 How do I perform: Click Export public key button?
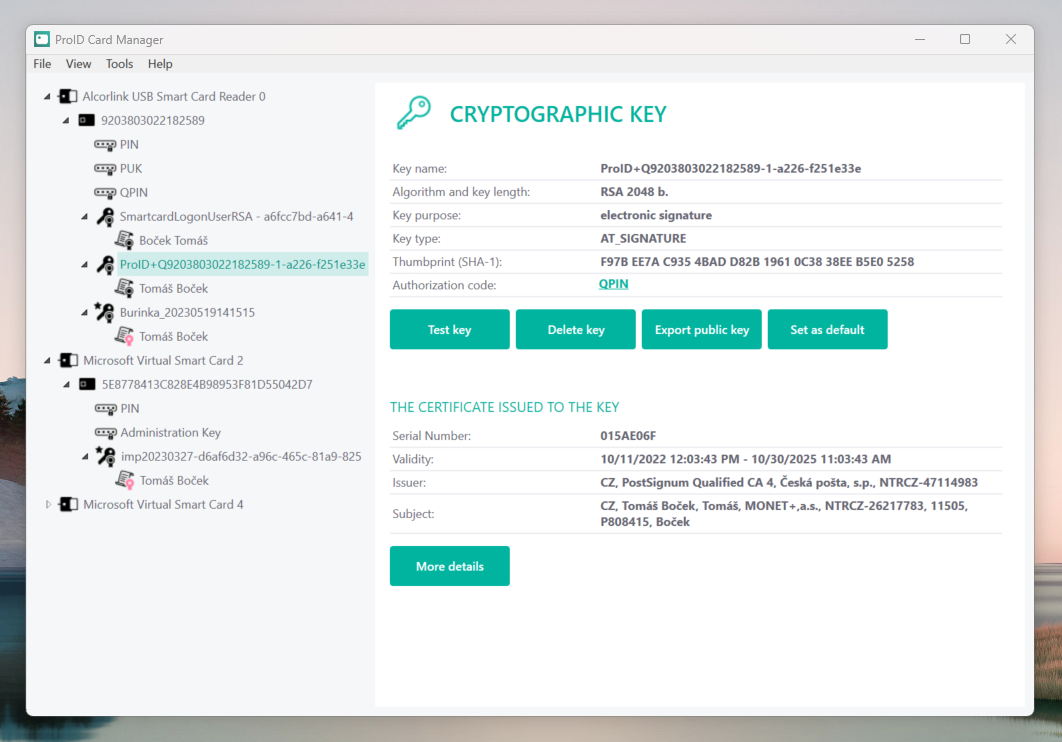pyautogui.click(x=702, y=330)
